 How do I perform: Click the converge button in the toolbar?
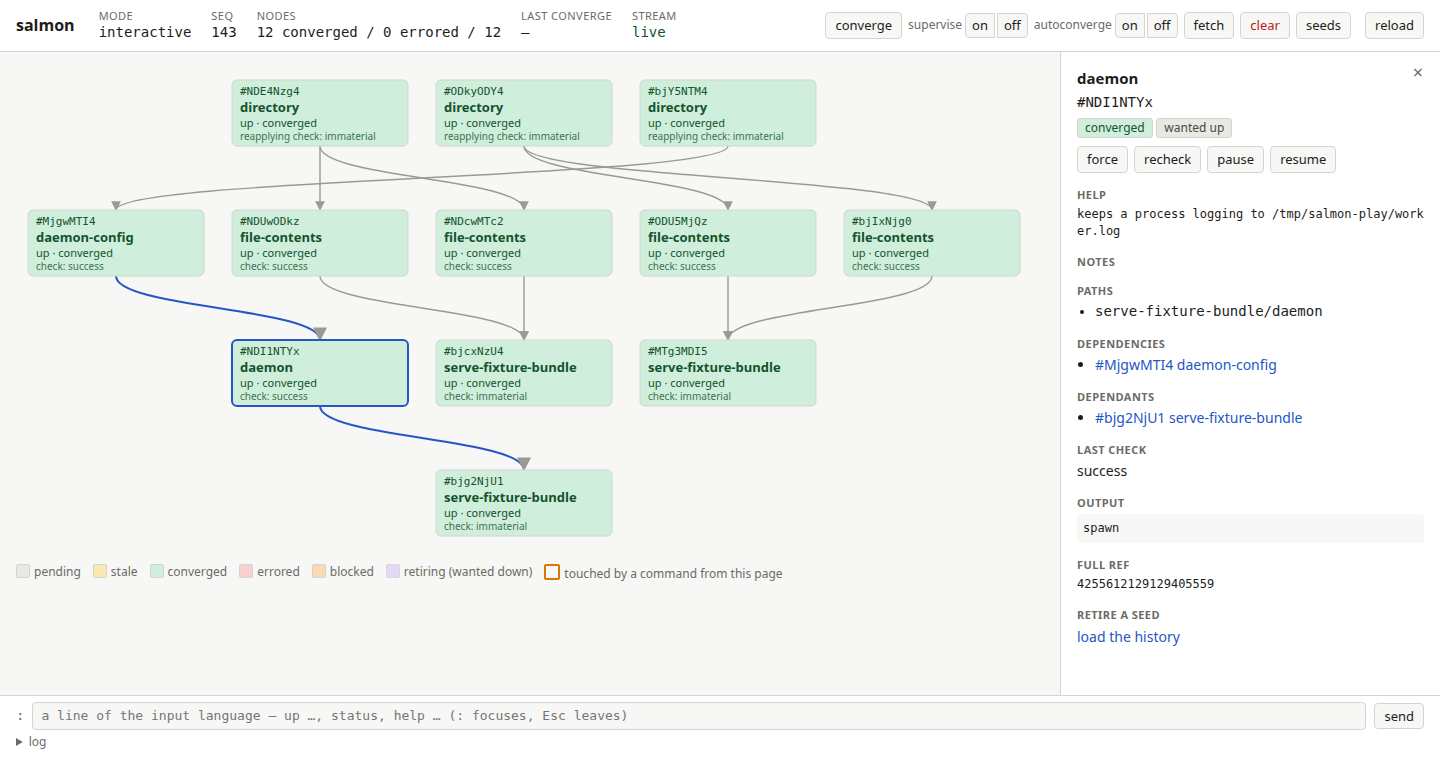(863, 25)
